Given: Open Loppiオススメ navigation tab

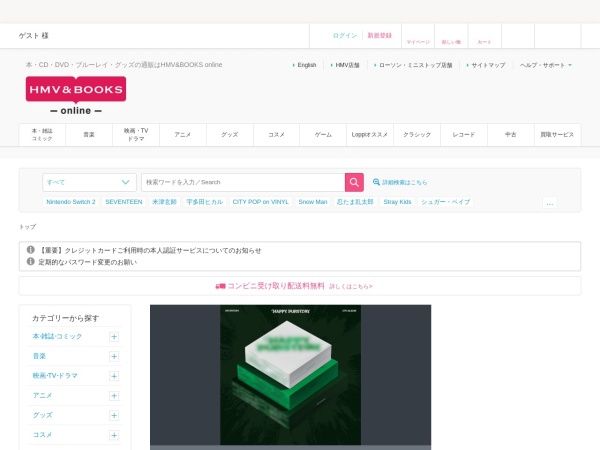Looking at the screenshot, I should click(x=370, y=135).
